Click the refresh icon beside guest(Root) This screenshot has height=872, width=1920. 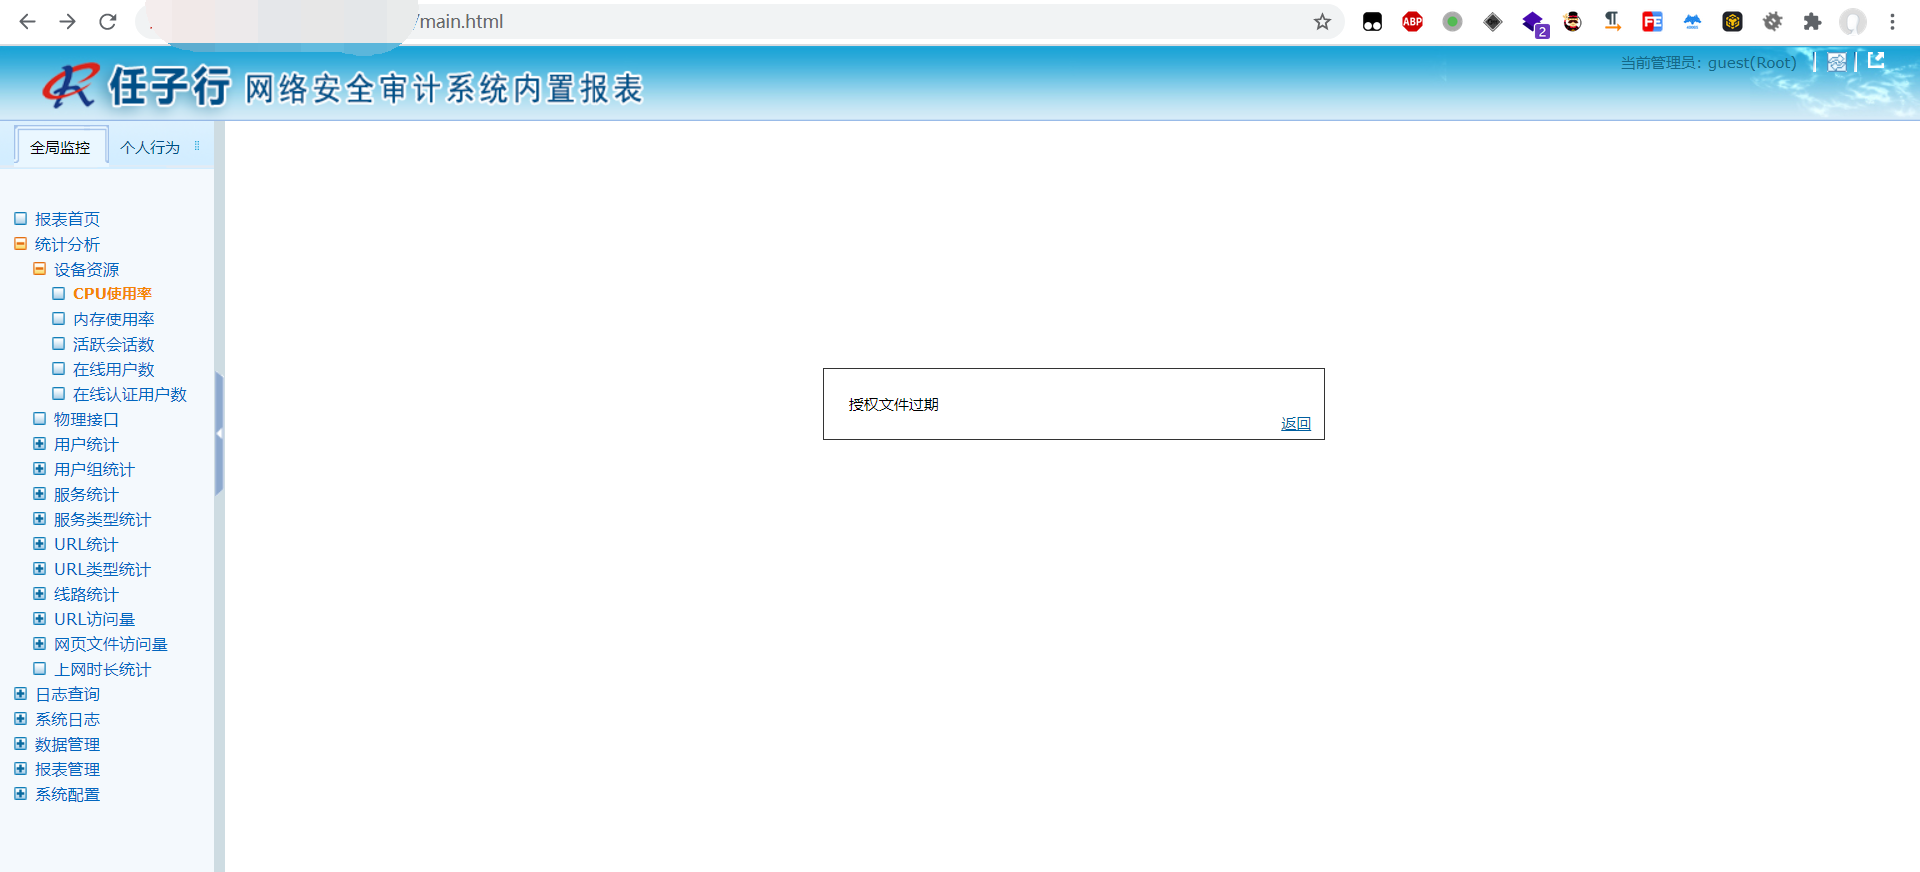1836,62
